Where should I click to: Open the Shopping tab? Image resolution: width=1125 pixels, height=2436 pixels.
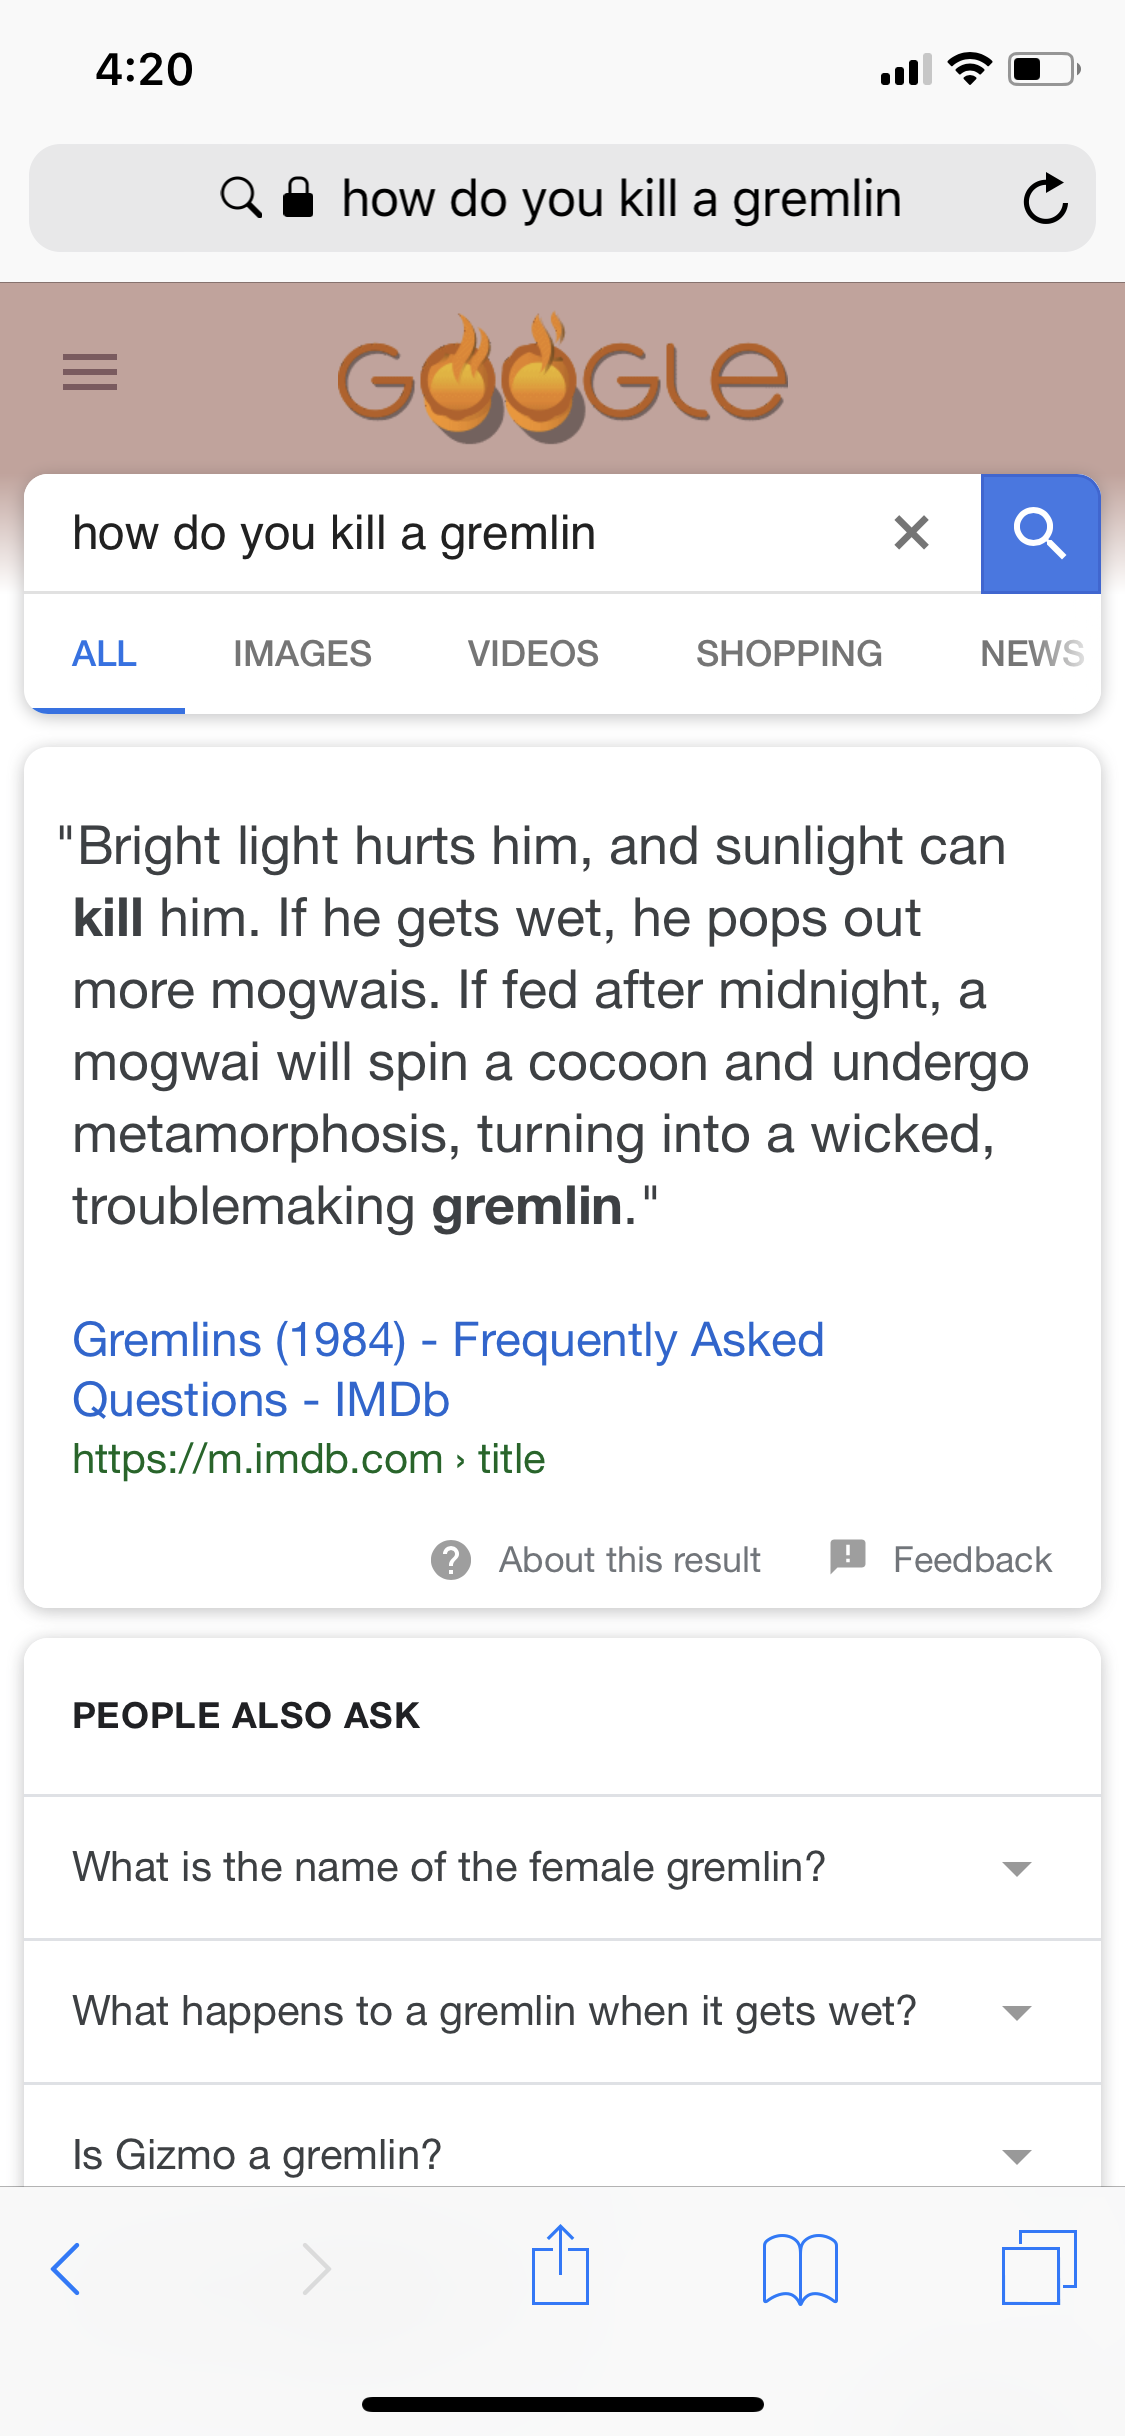(789, 654)
